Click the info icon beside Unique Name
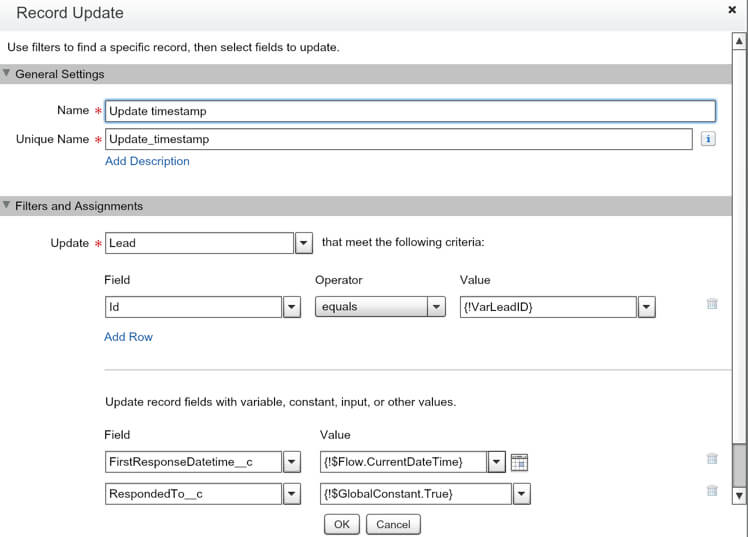 708,140
